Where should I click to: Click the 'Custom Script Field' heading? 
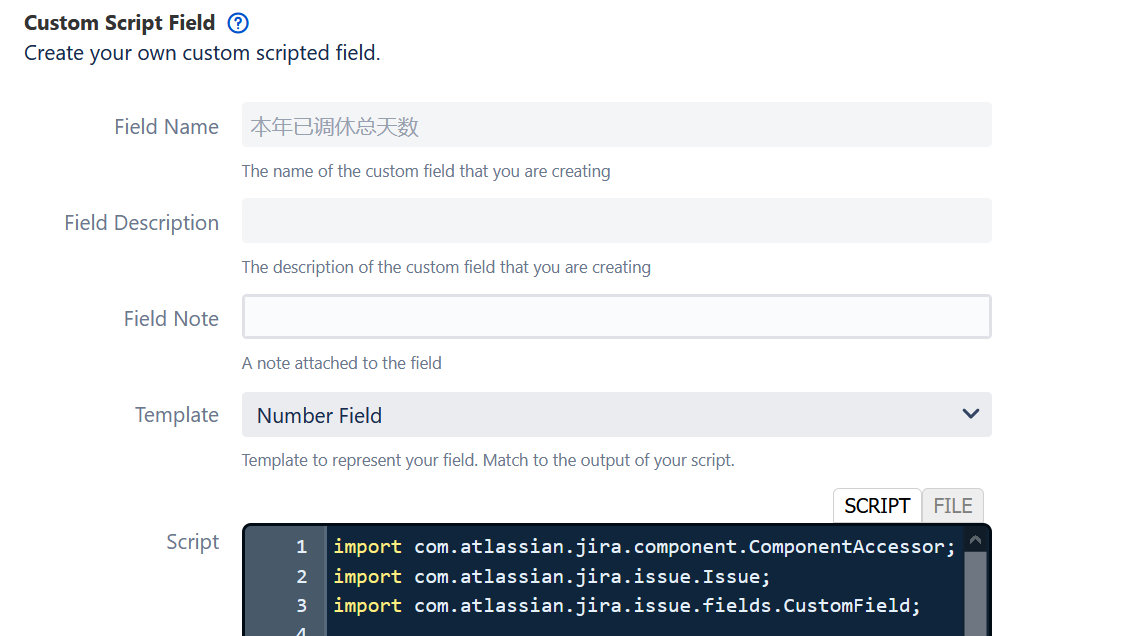point(120,23)
